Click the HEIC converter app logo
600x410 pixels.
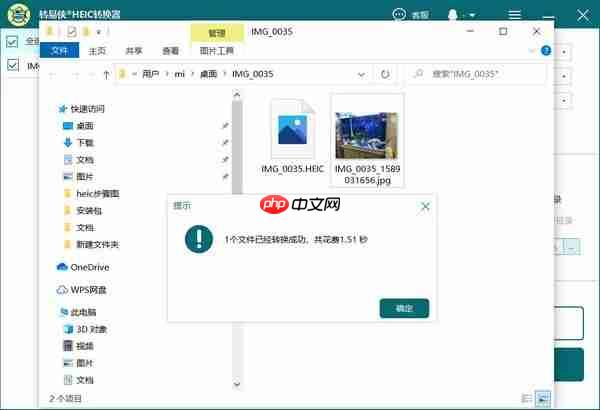pyautogui.click(x=19, y=14)
